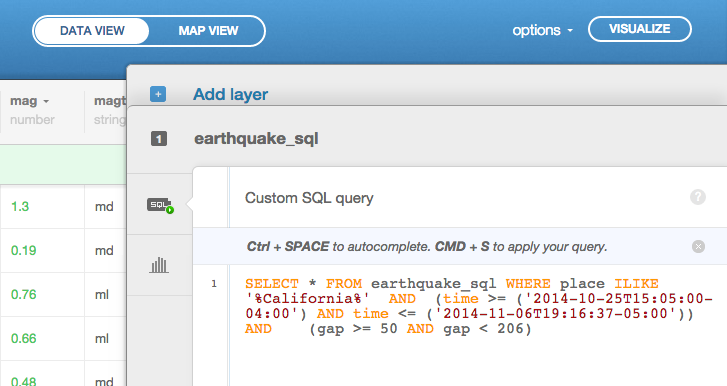Image resolution: width=727 pixels, height=386 pixels.
Task: Click the ml cell in the 0.66 row
Action: pos(105,339)
